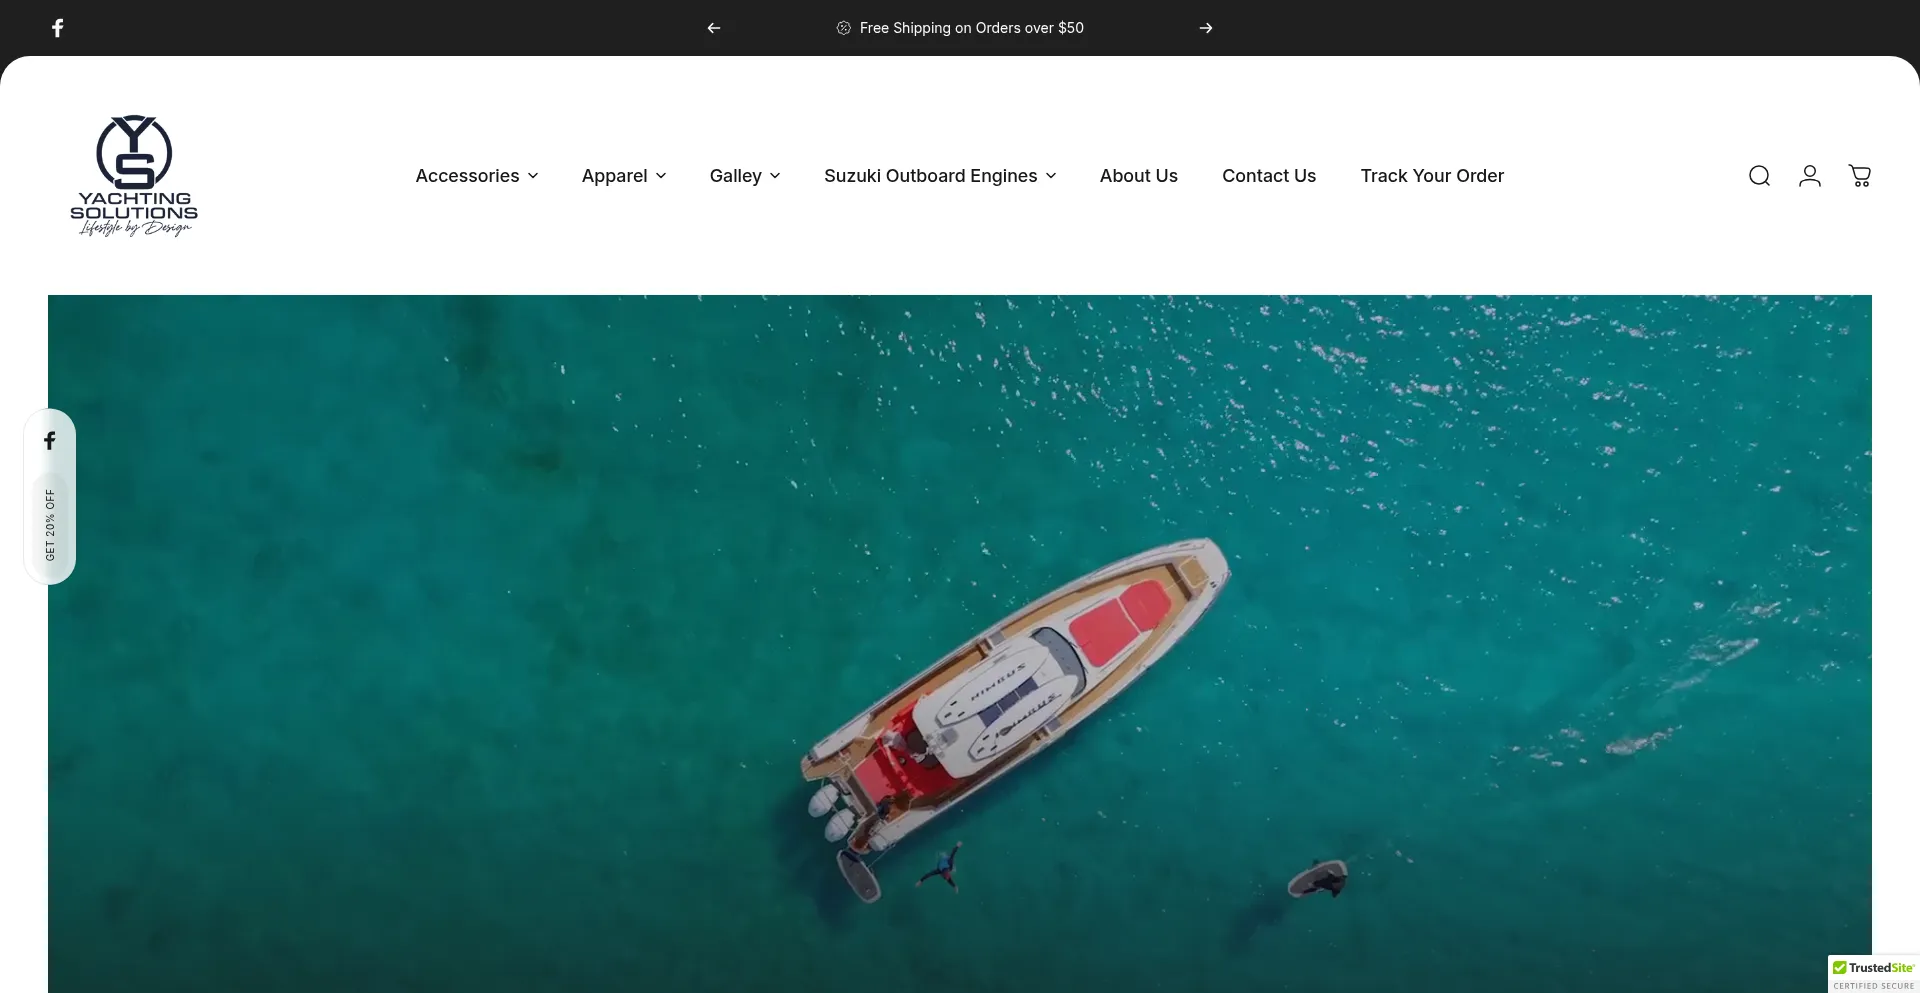Open the search magnifier icon
This screenshot has width=1920, height=993.
pyautogui.click(x=1759, y=176)
